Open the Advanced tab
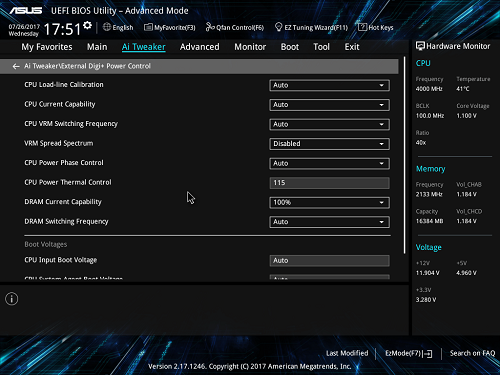The height and width of the screenshot is (375, 500). coord(199,47)
